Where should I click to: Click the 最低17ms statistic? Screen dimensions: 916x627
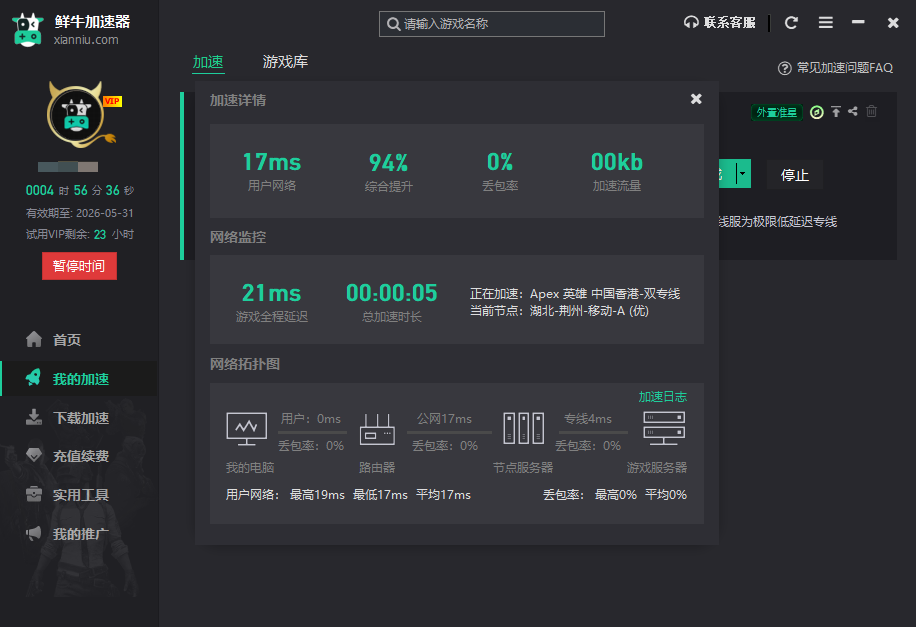coord(380,495)
